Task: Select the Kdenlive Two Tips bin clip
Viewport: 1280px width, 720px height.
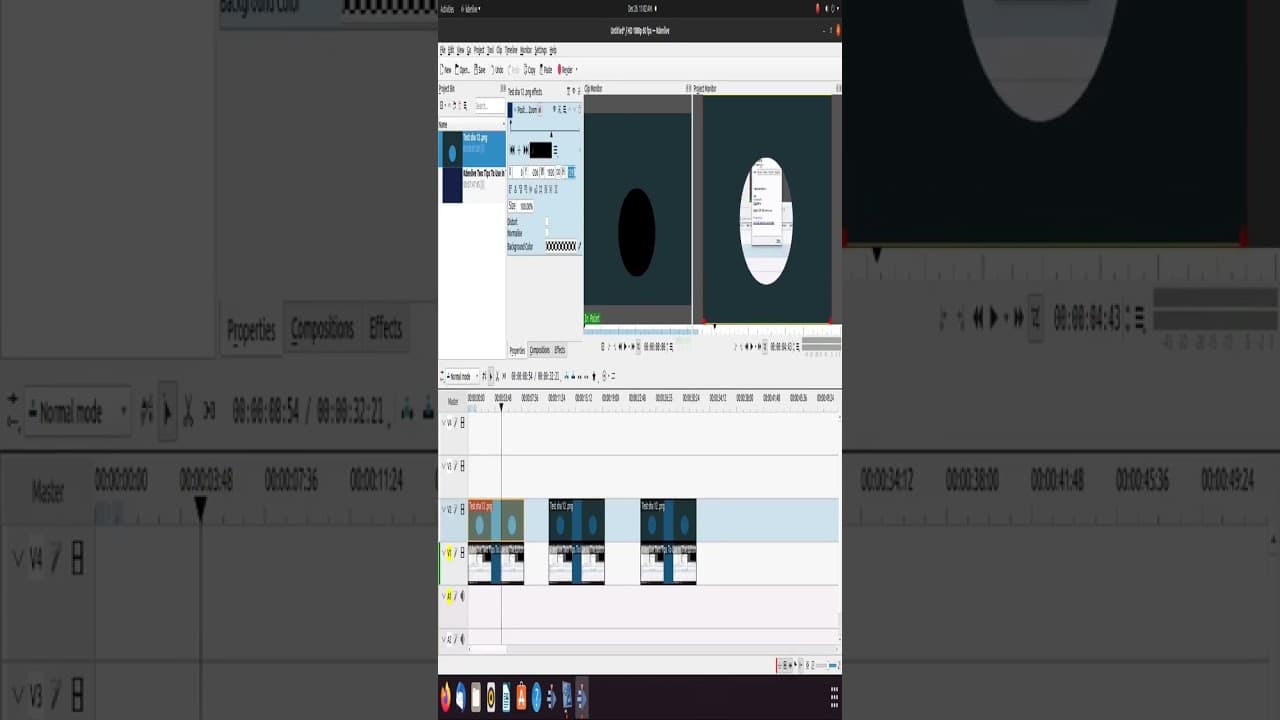Action: [472, 185]
